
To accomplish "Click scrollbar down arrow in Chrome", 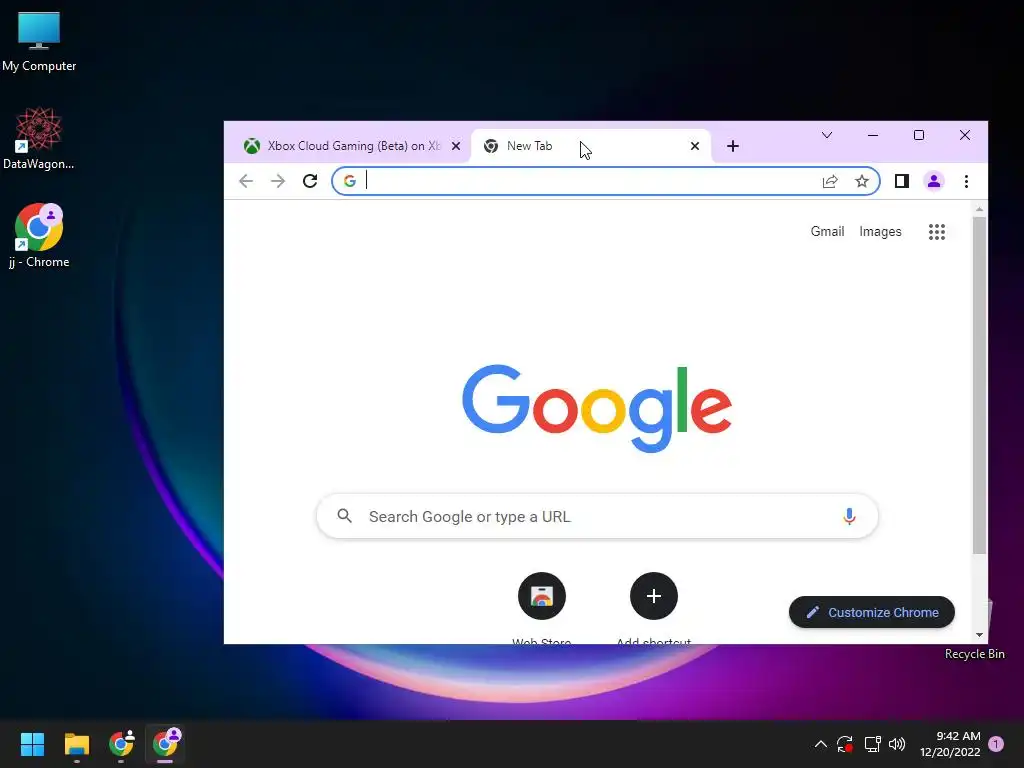I will tap(979, 635).
